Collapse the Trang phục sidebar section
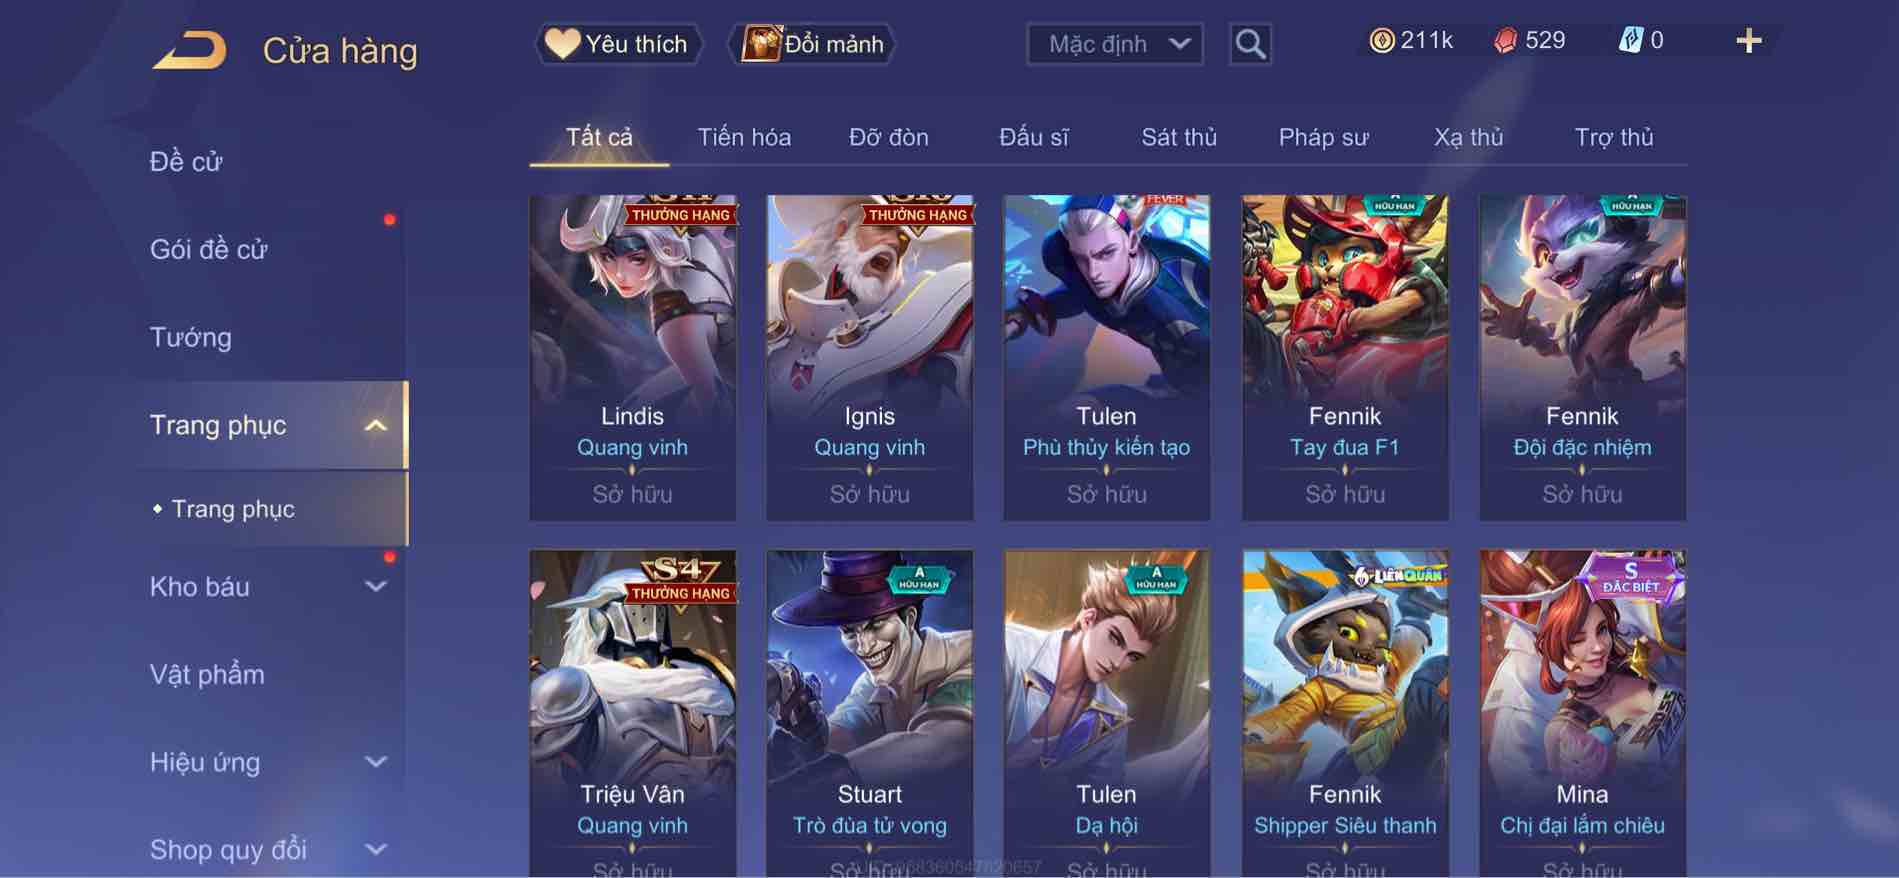 tap(375, 425)
